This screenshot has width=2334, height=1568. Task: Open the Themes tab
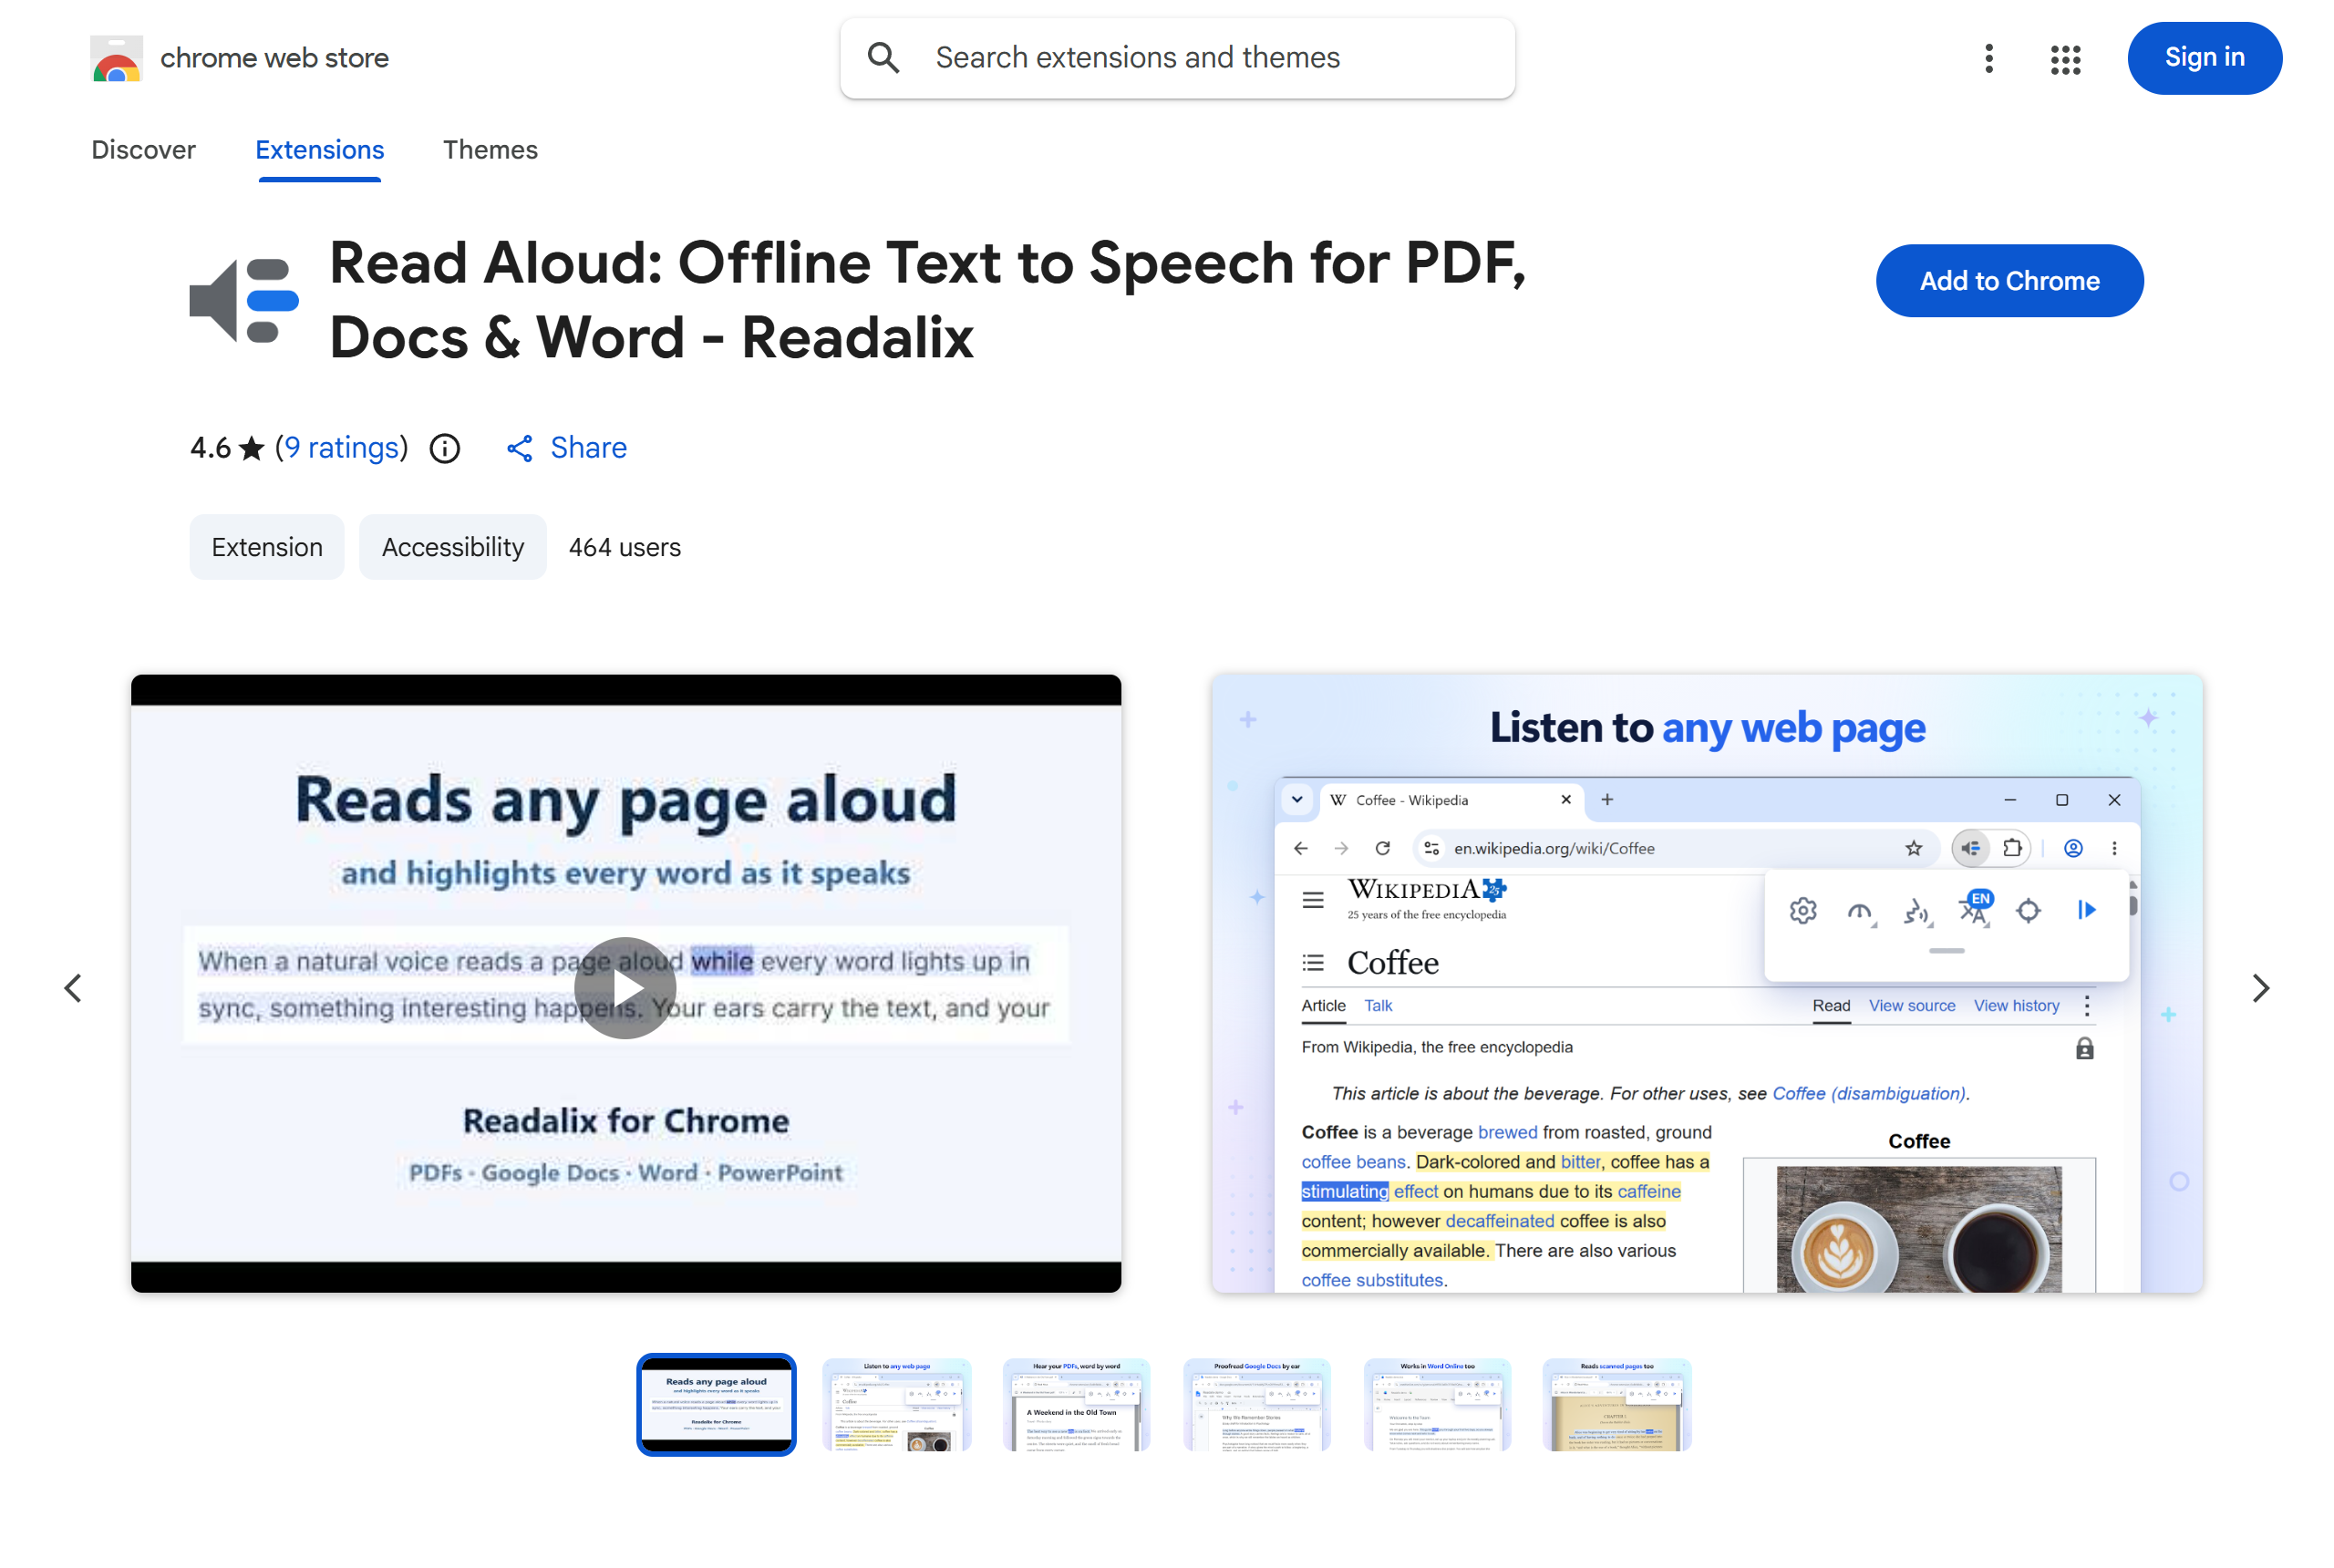[x=490, y=150]
